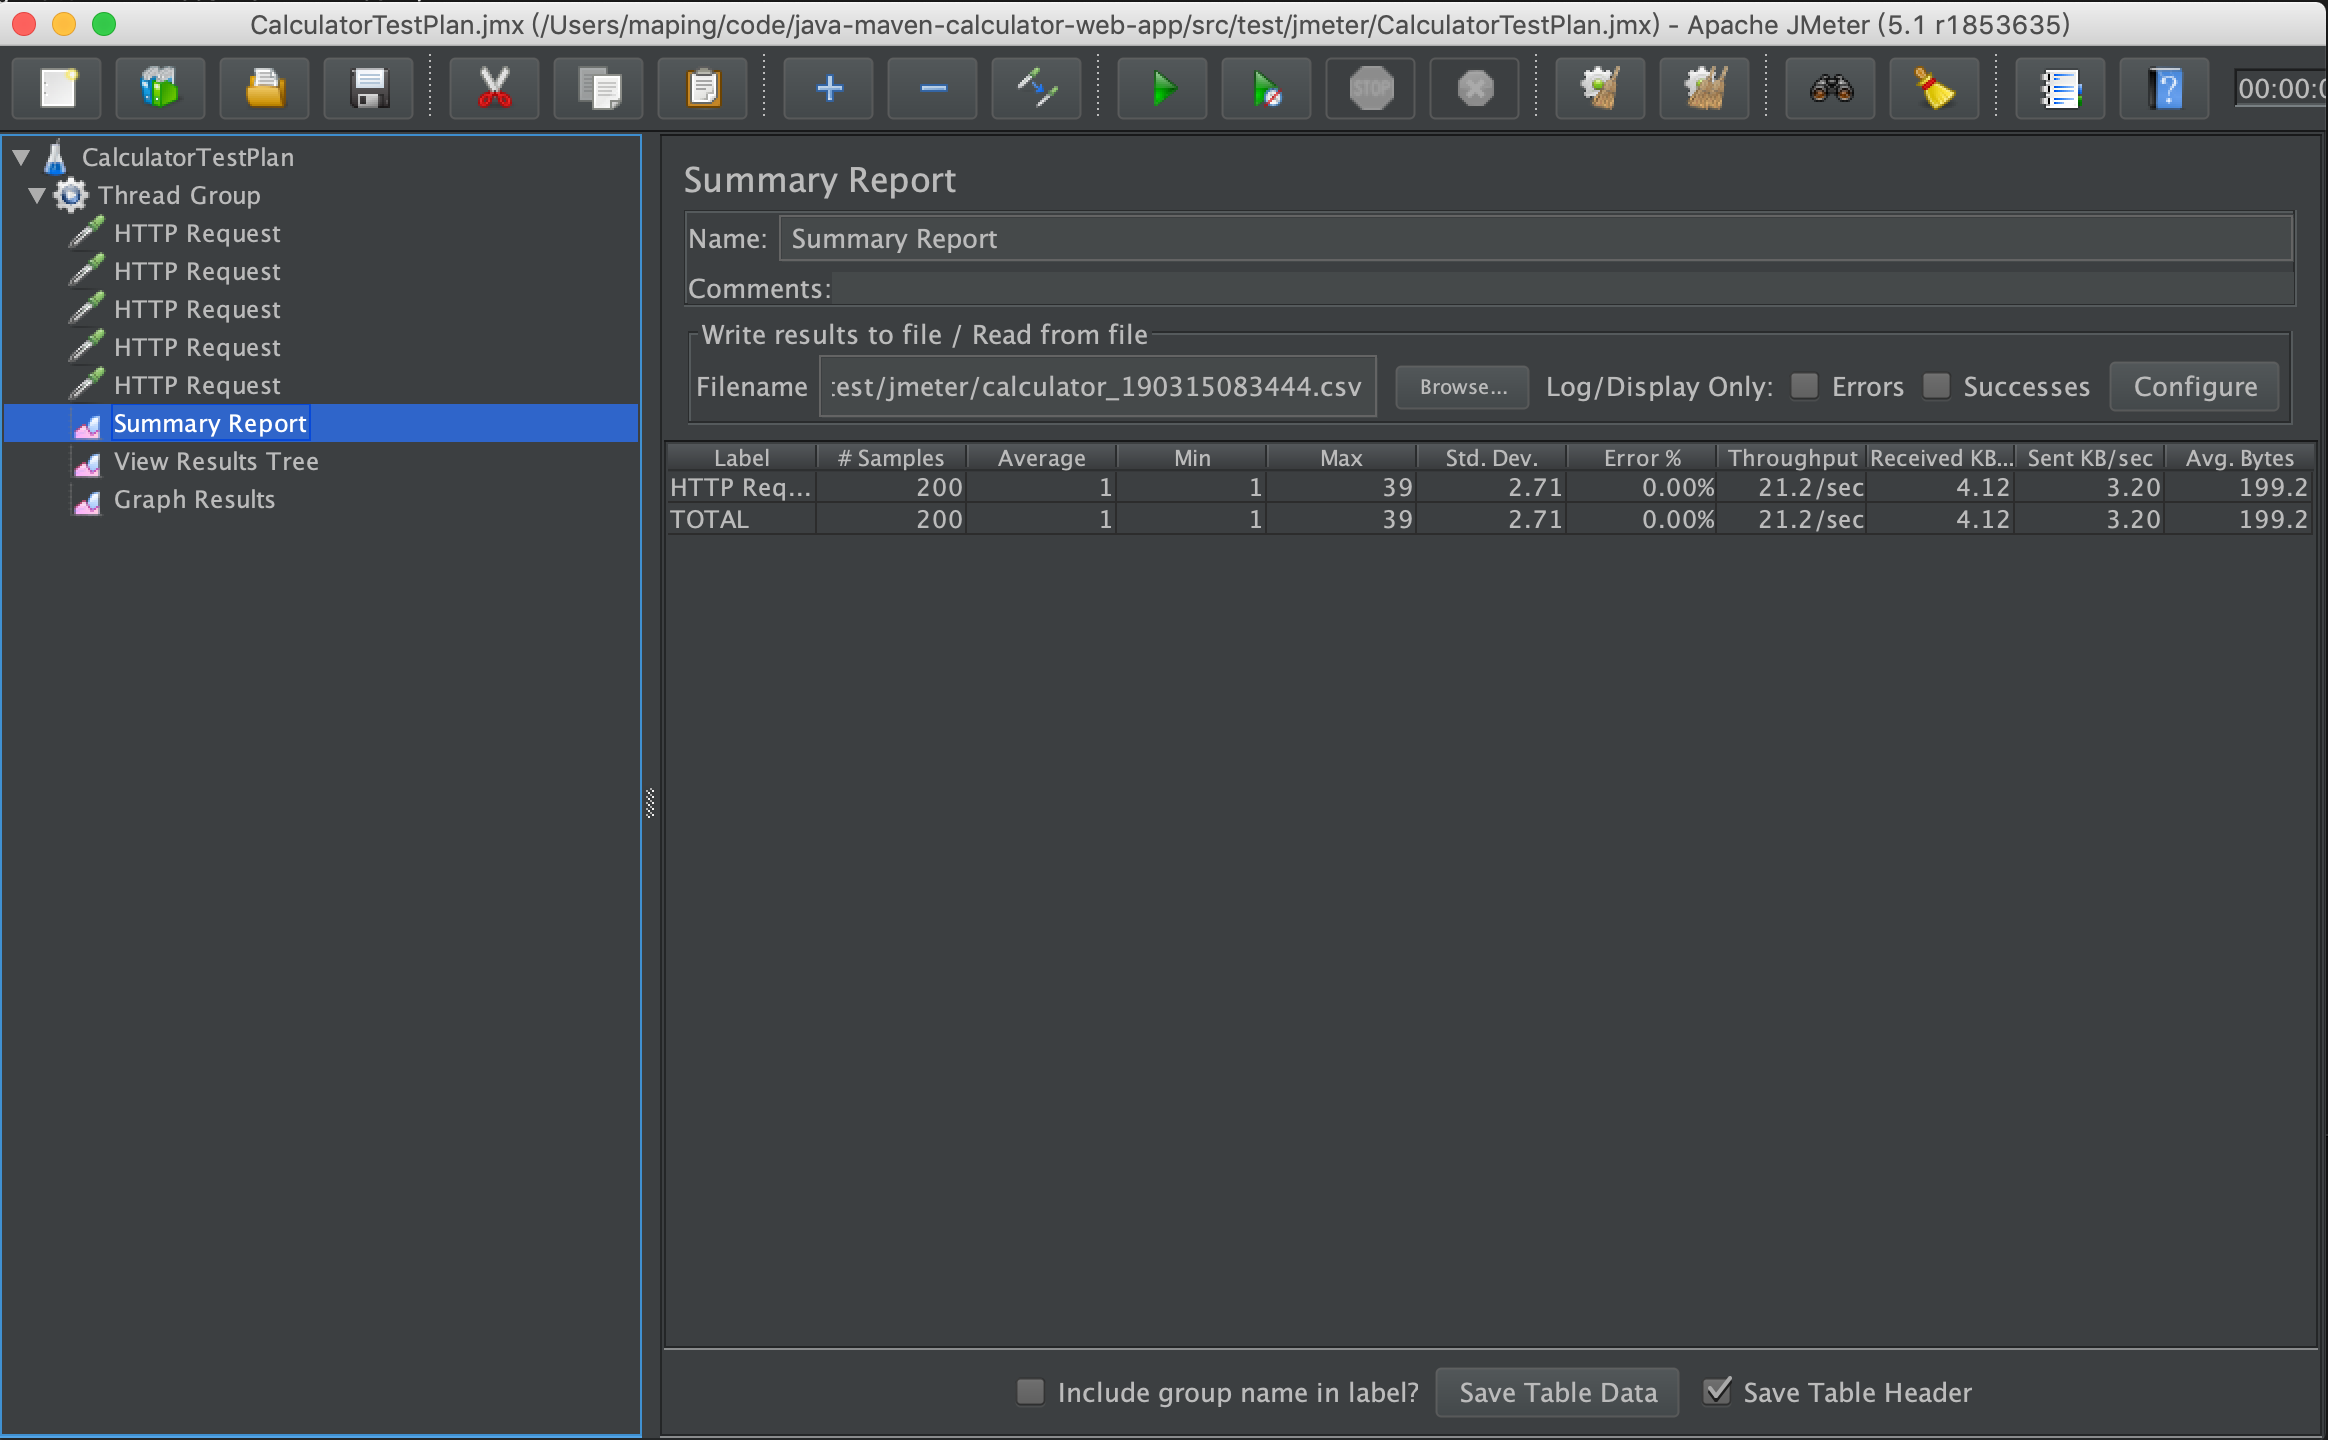Click the floppy disk Save icon
Viewport: 2328px width, 1440px height.
(x=369, y=89)
